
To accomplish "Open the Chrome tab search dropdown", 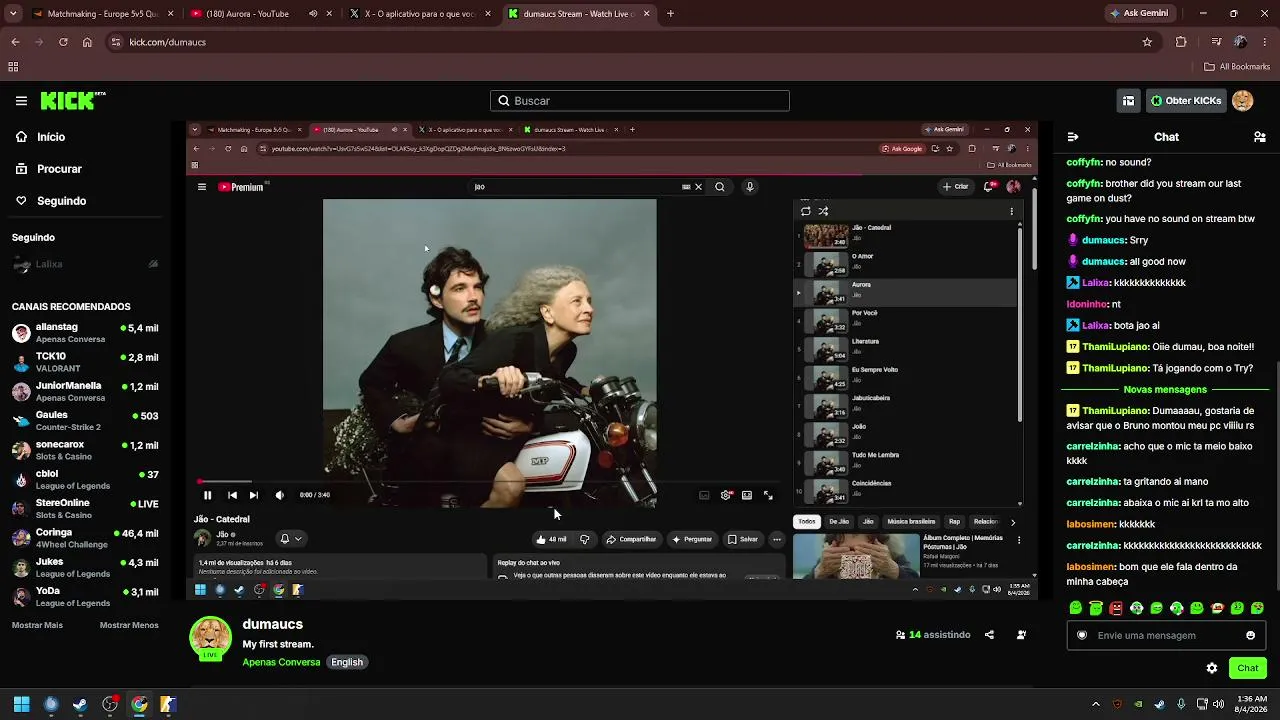I will 13,14.
